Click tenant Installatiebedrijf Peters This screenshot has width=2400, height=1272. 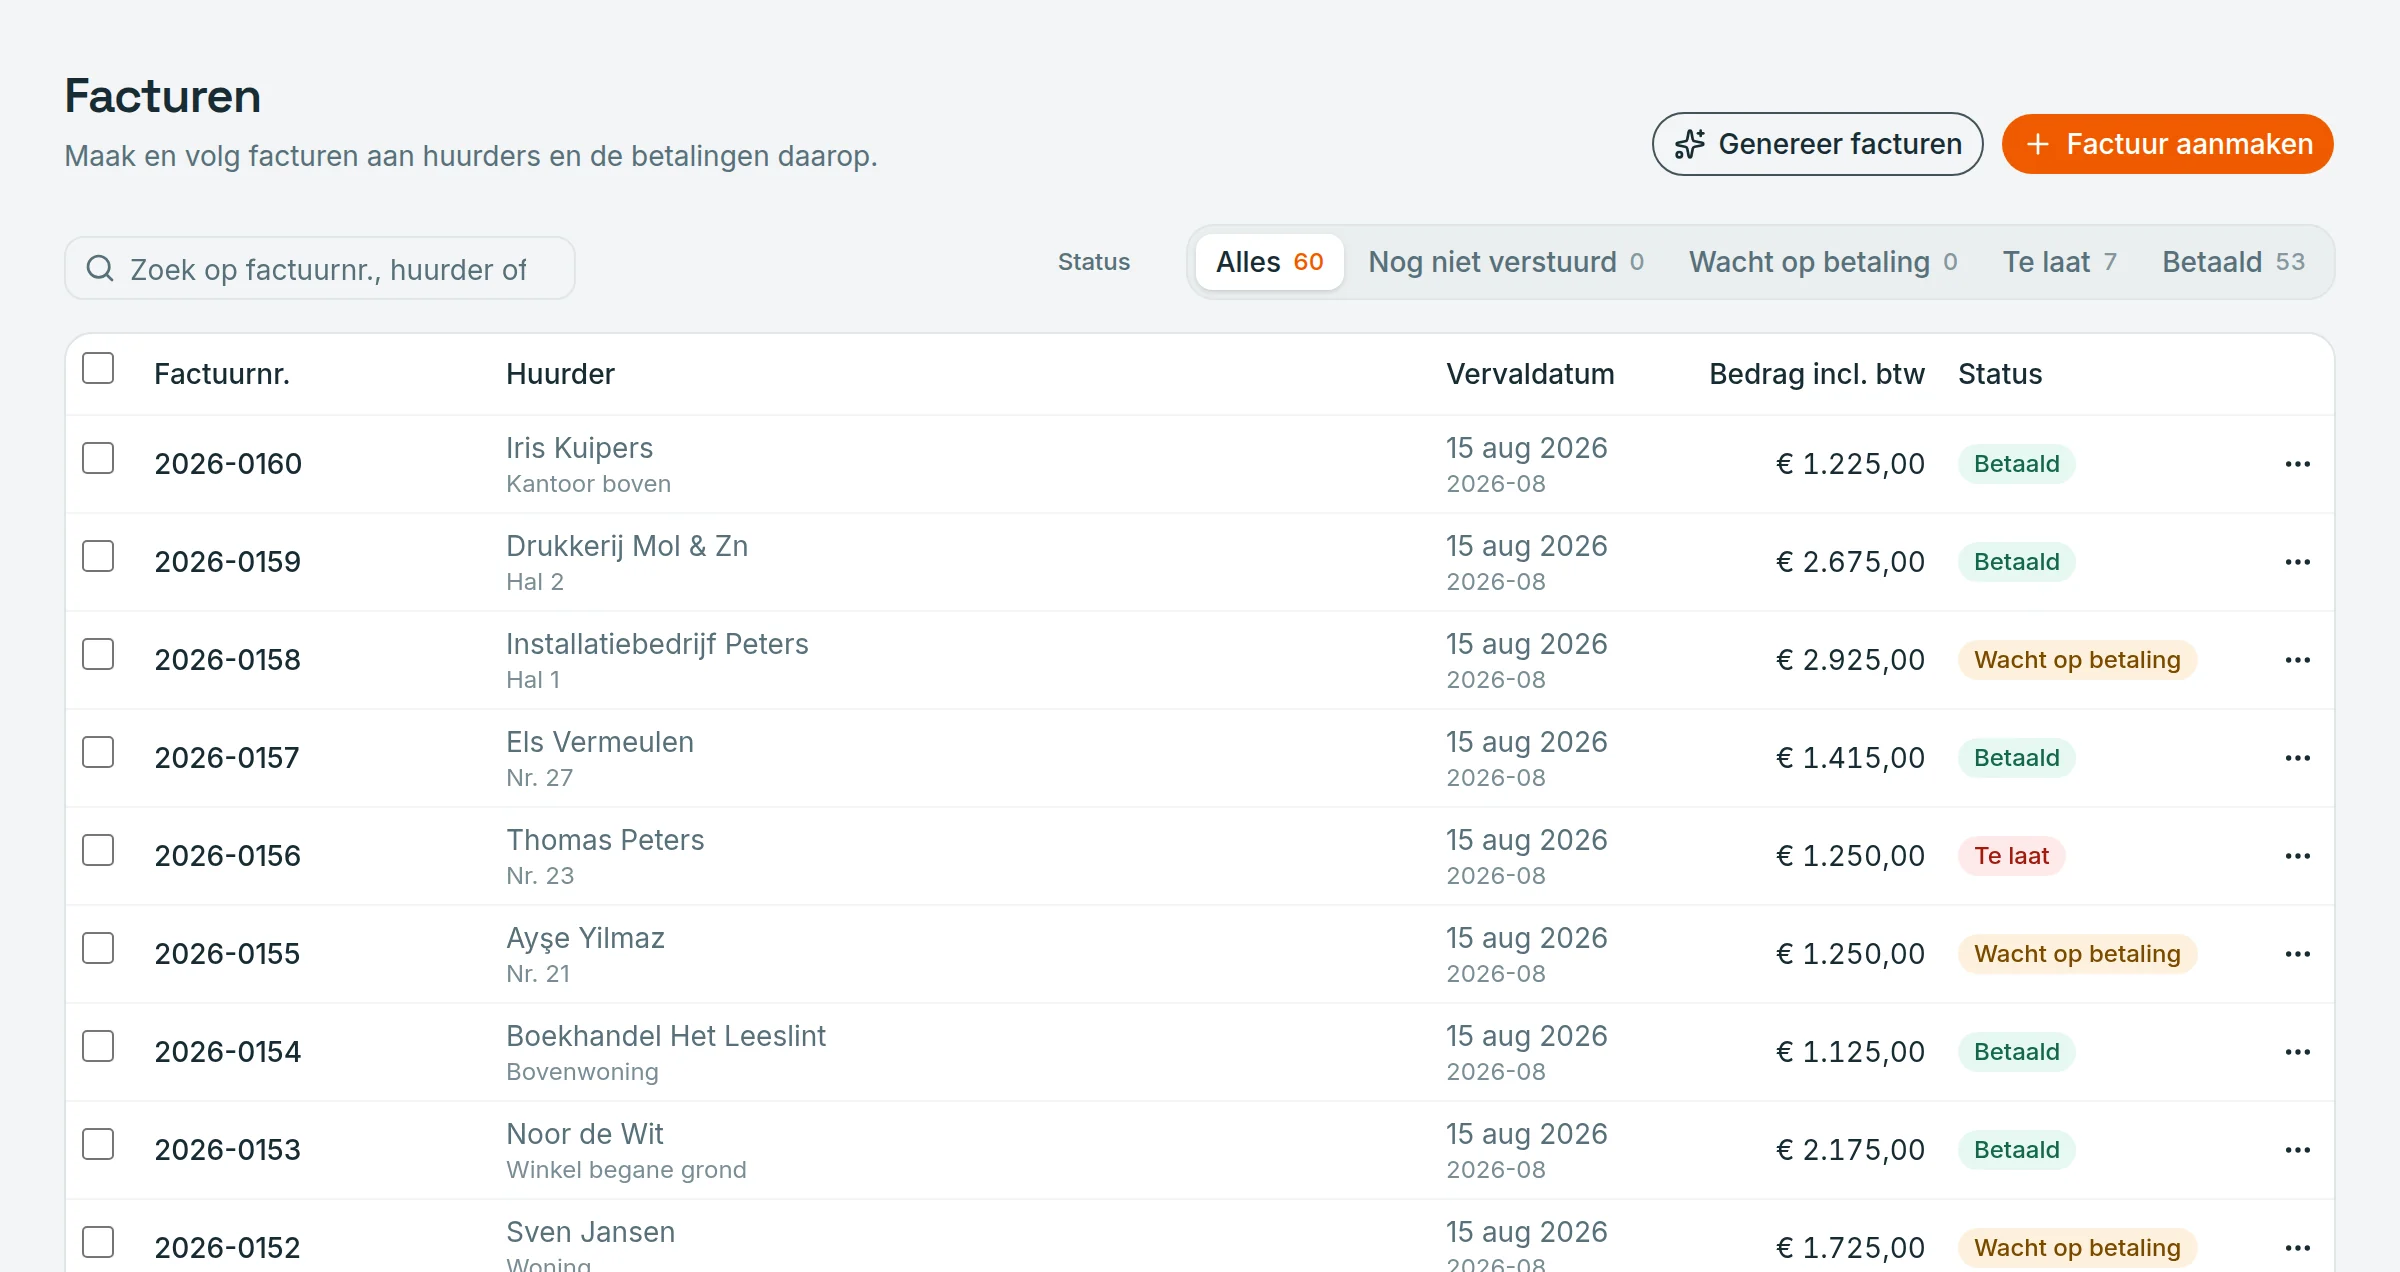coord(657,644)
